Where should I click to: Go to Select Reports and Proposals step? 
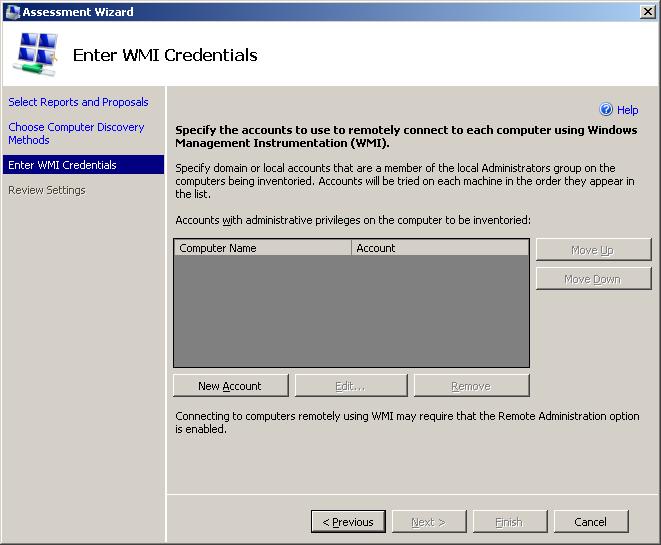(x=78, y=102)
